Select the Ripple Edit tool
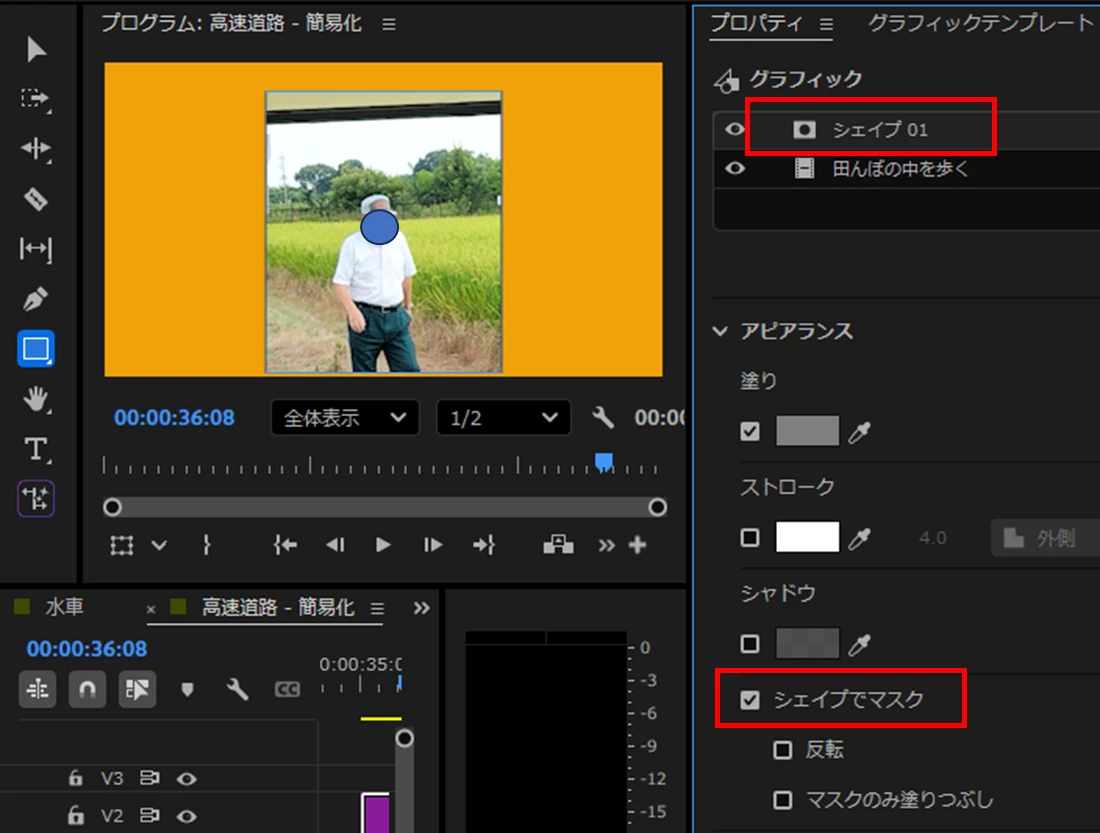Viewport: 1100px width, 833px height. [x=35, y=149]
